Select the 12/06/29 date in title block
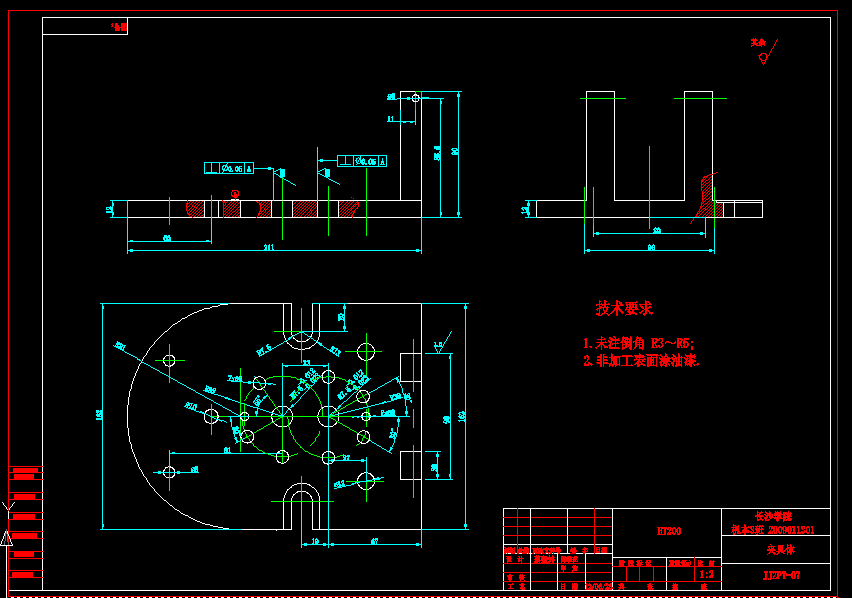852x598 pixels. click(x=599, y=587)
